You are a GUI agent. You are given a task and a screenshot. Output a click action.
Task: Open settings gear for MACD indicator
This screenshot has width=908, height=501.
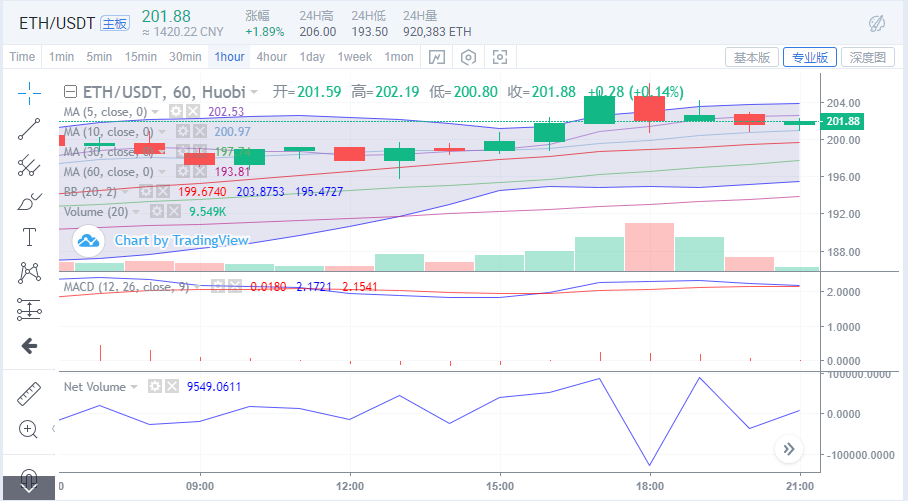(x=217, y=286)
